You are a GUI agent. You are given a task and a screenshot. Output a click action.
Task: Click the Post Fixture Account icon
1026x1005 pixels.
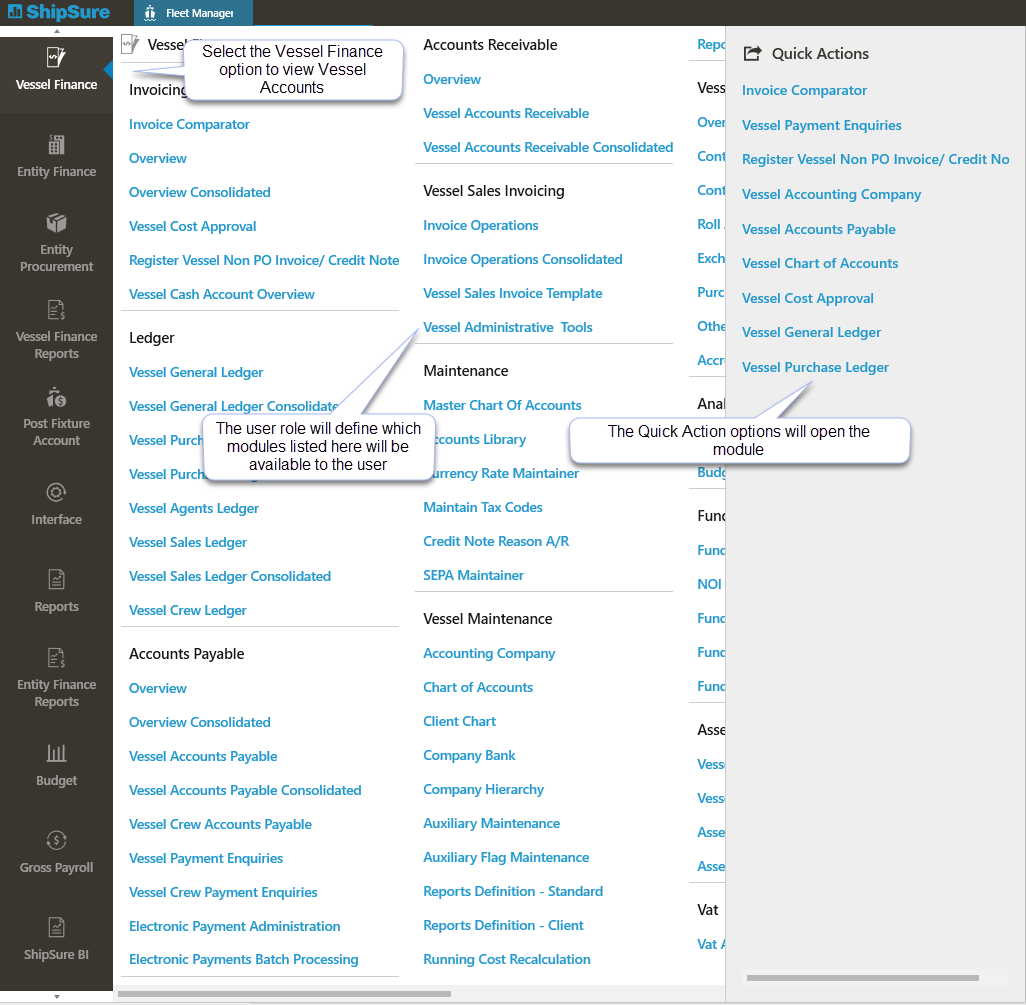(56, 398)
